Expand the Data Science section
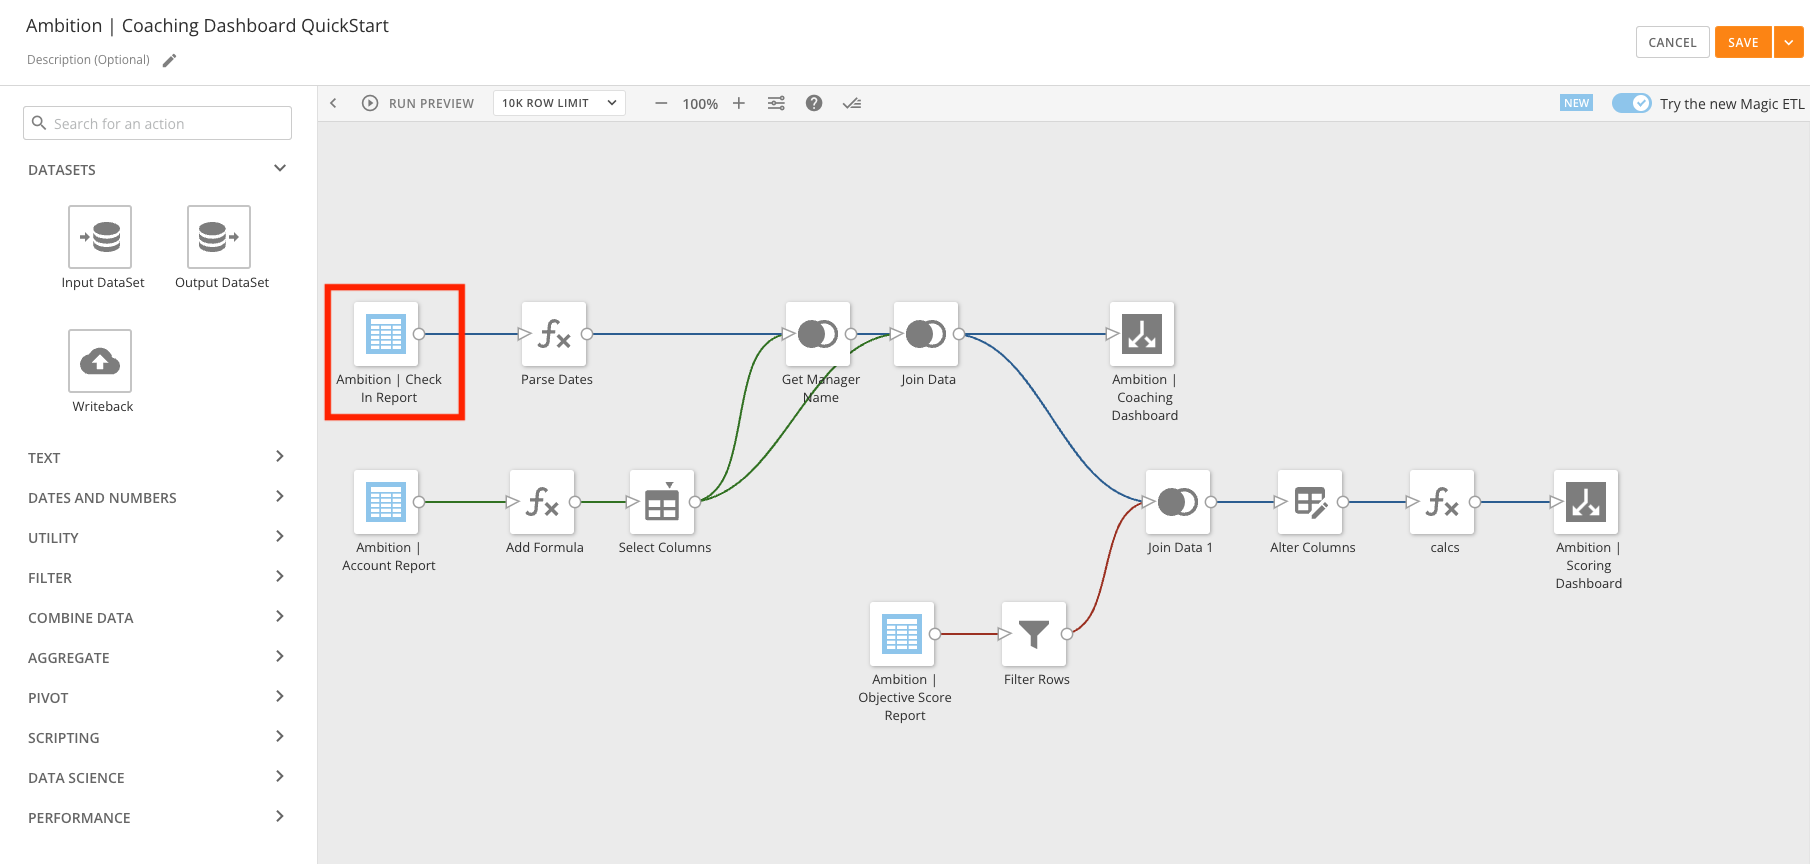1810x864 pixels. (x=280, y=777)
